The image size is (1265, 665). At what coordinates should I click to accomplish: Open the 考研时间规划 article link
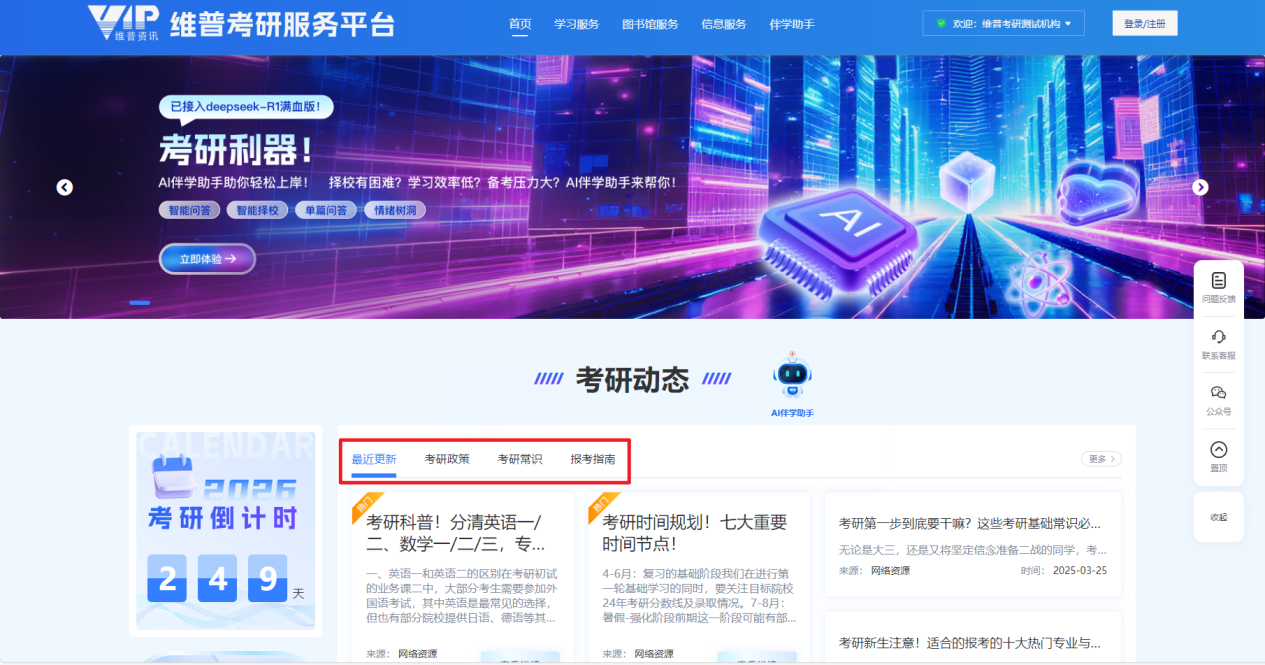pos(694,533)
